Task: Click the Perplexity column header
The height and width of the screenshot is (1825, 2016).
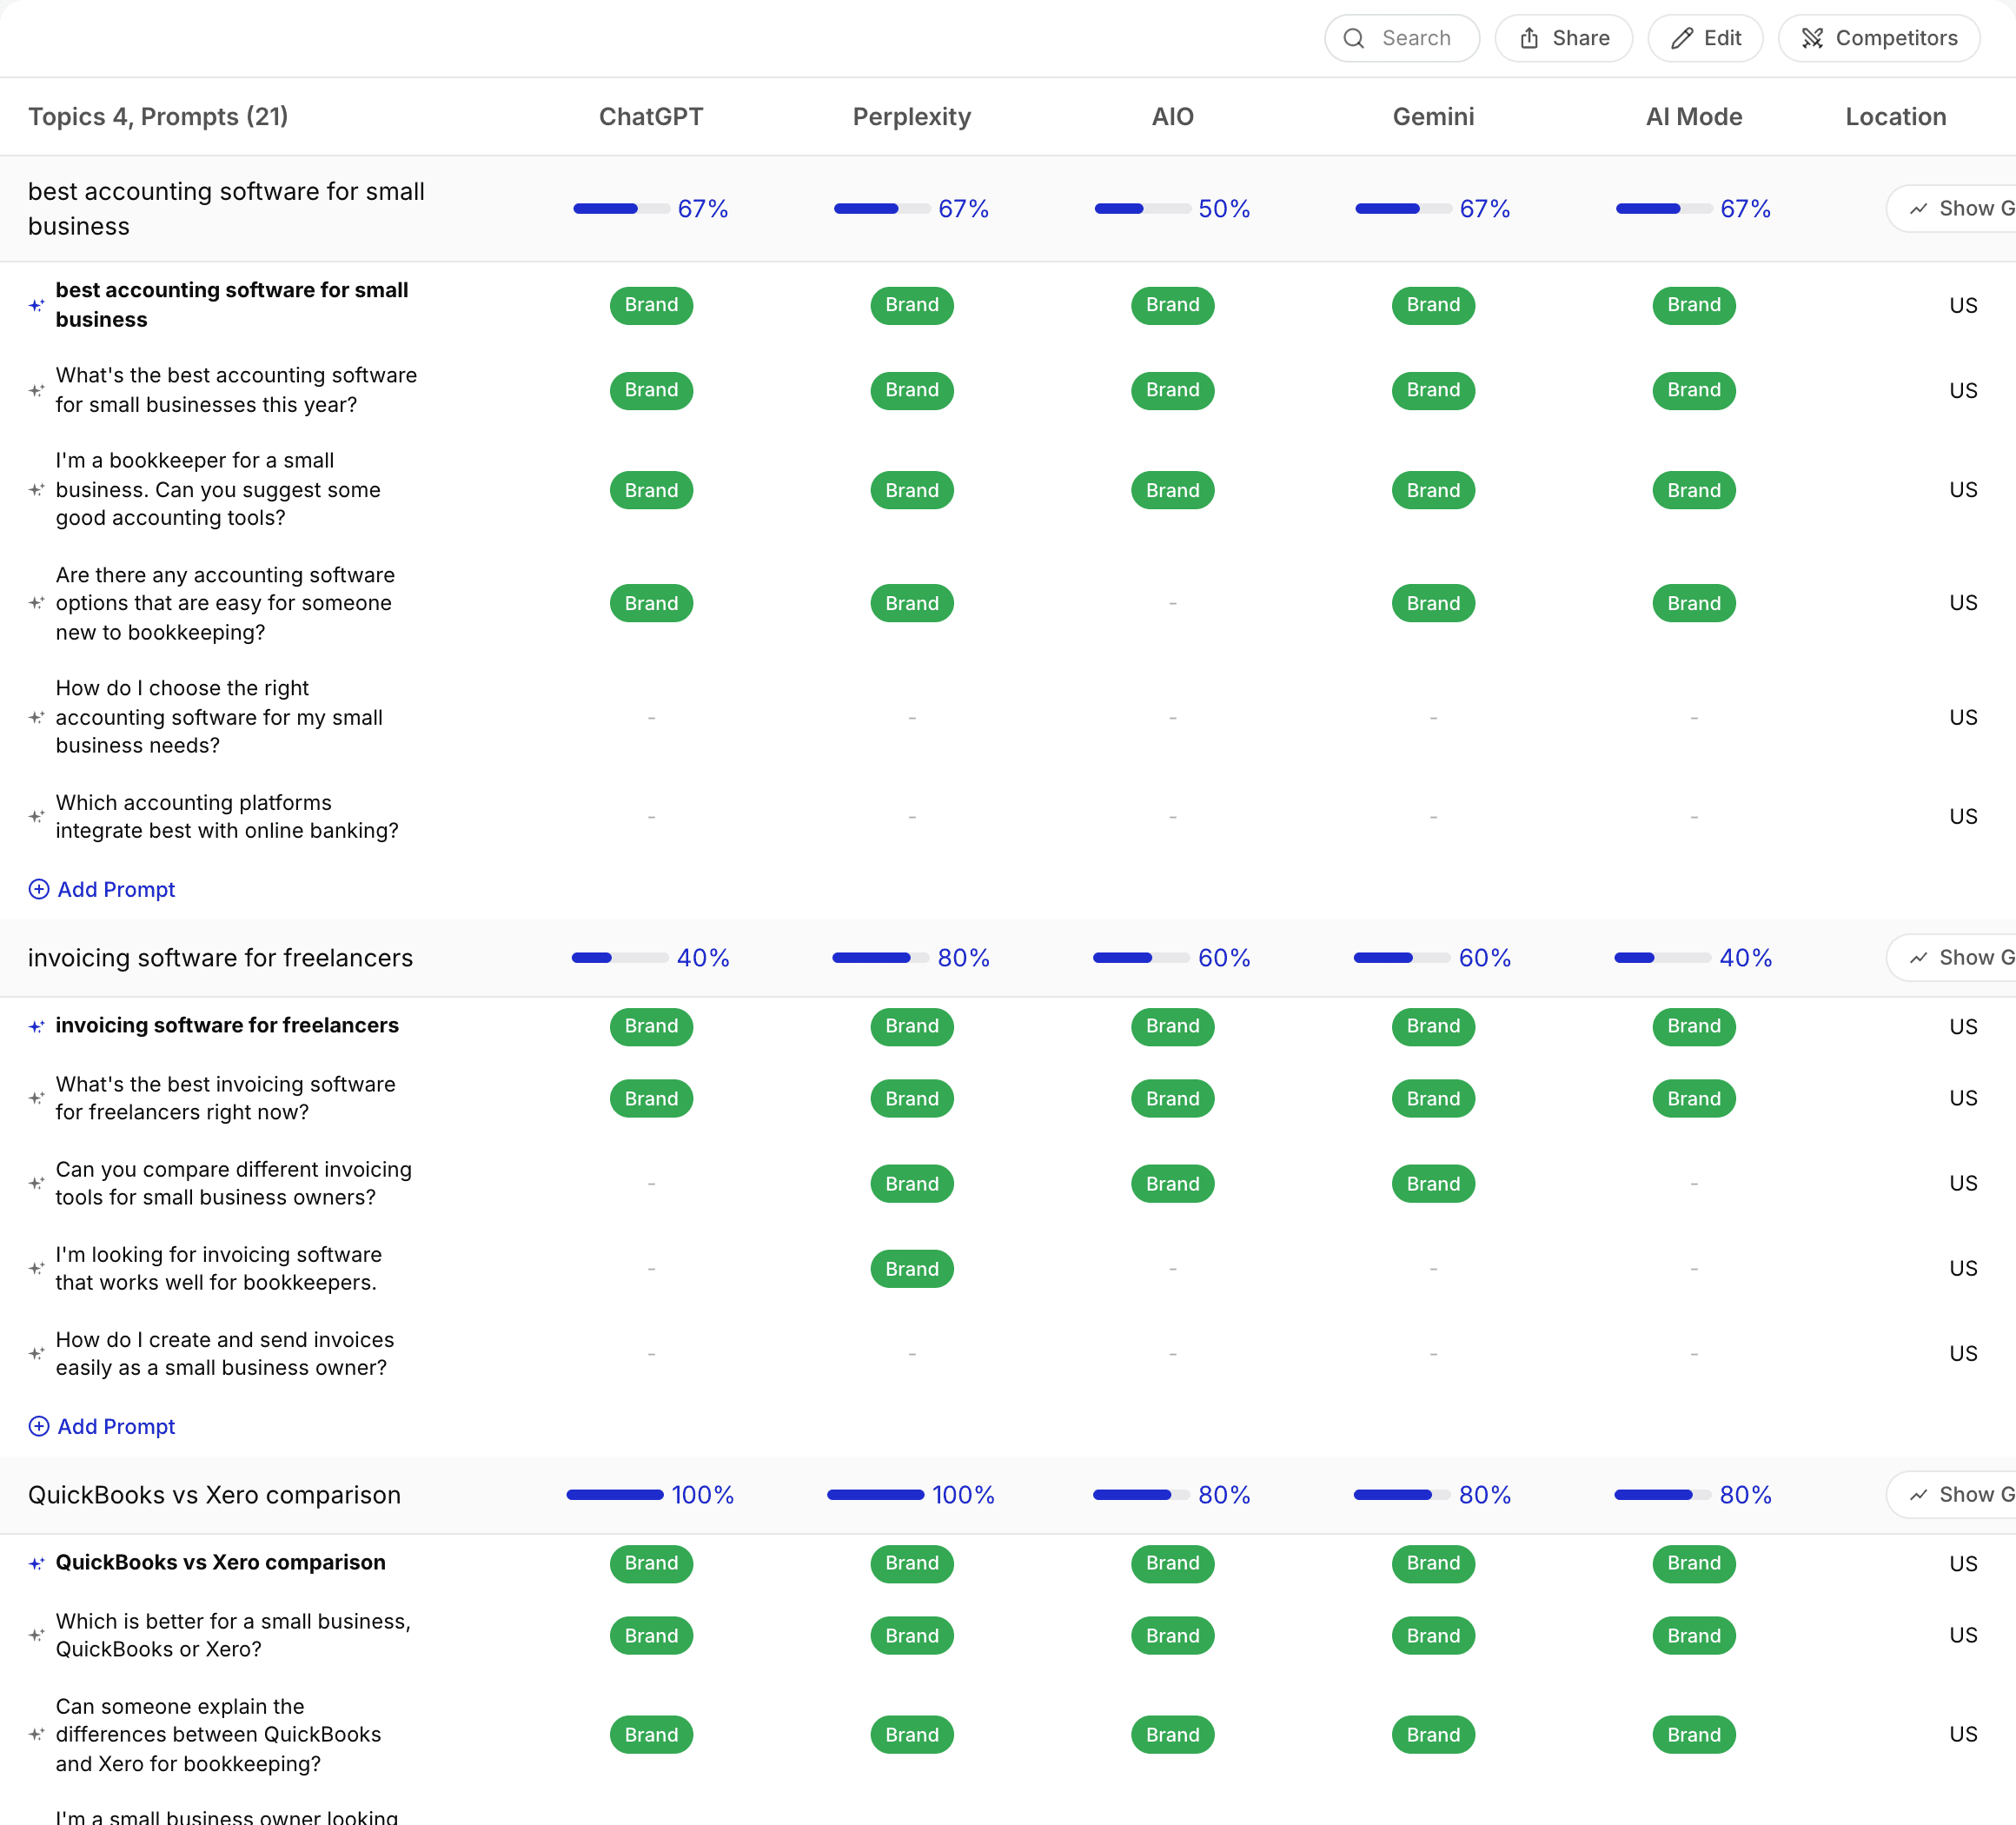Action: (912, 117)
